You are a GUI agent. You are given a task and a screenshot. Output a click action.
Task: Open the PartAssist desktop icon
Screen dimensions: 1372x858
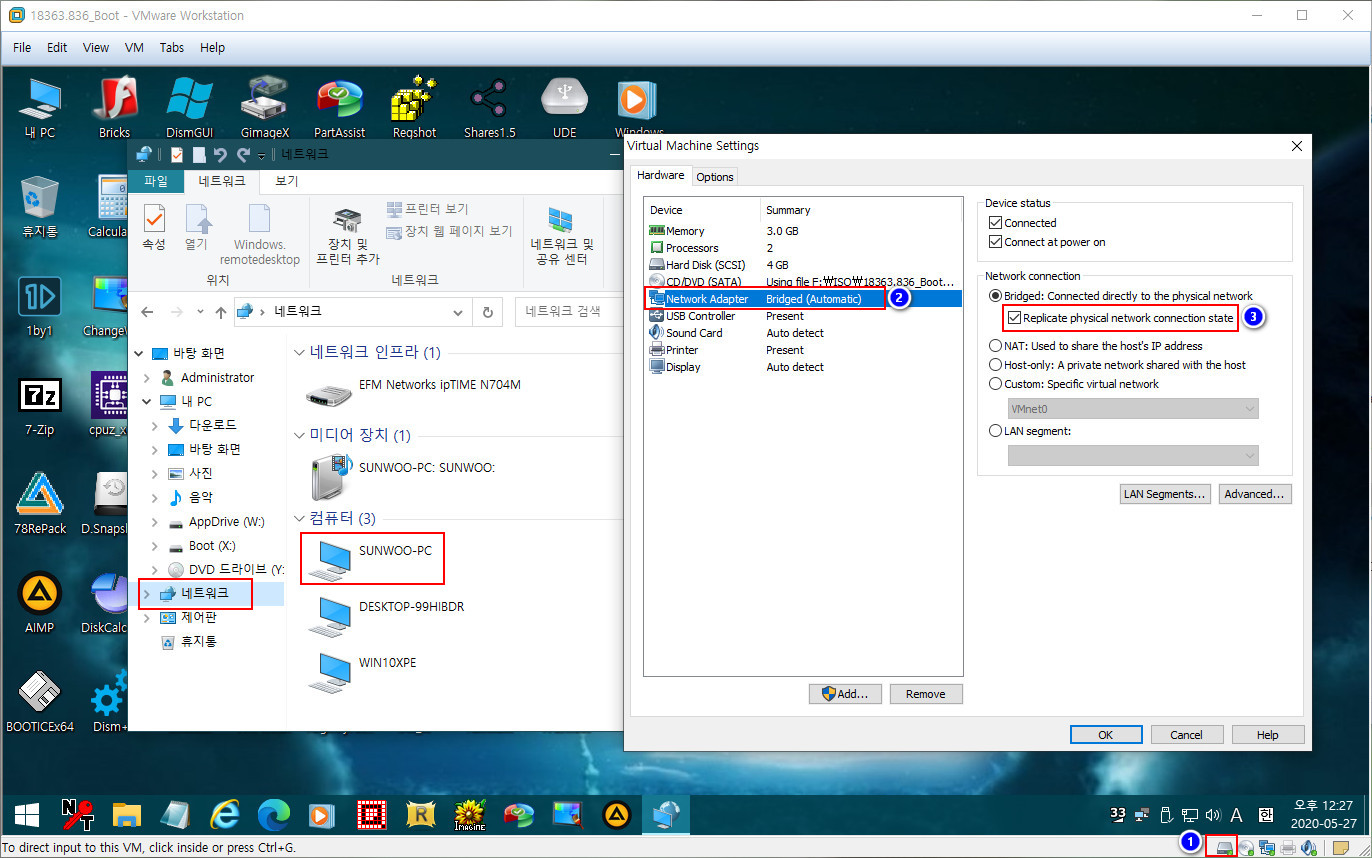point(340,107)
